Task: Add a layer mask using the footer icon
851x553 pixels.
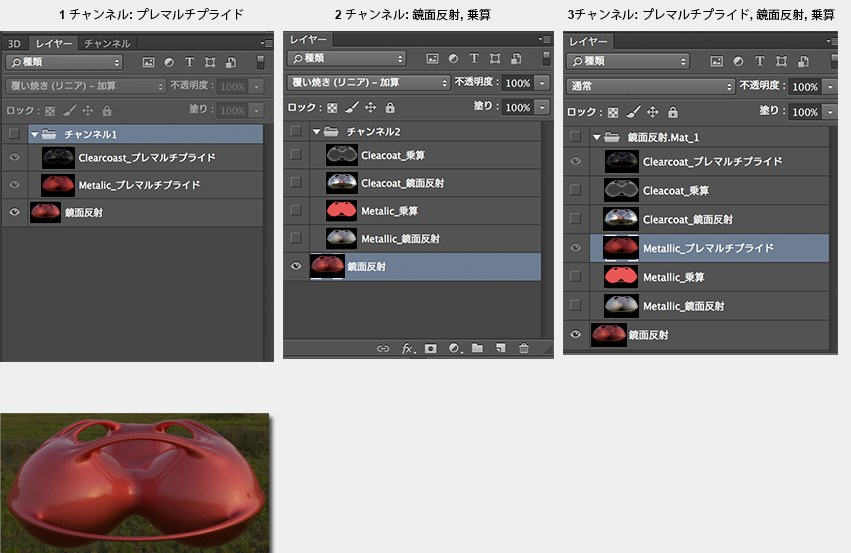Action: (430, 348)
